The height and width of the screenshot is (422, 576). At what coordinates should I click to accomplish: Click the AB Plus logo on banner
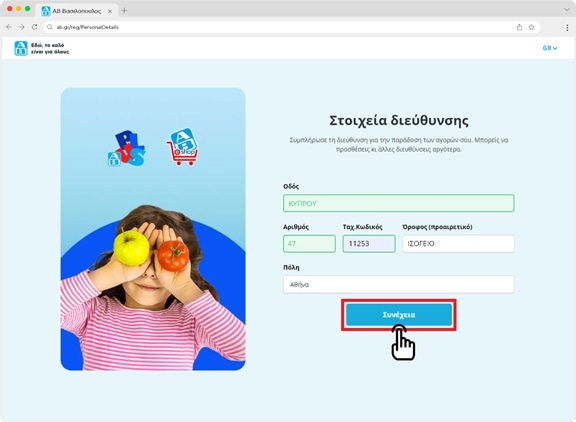(x=127, y=148)
